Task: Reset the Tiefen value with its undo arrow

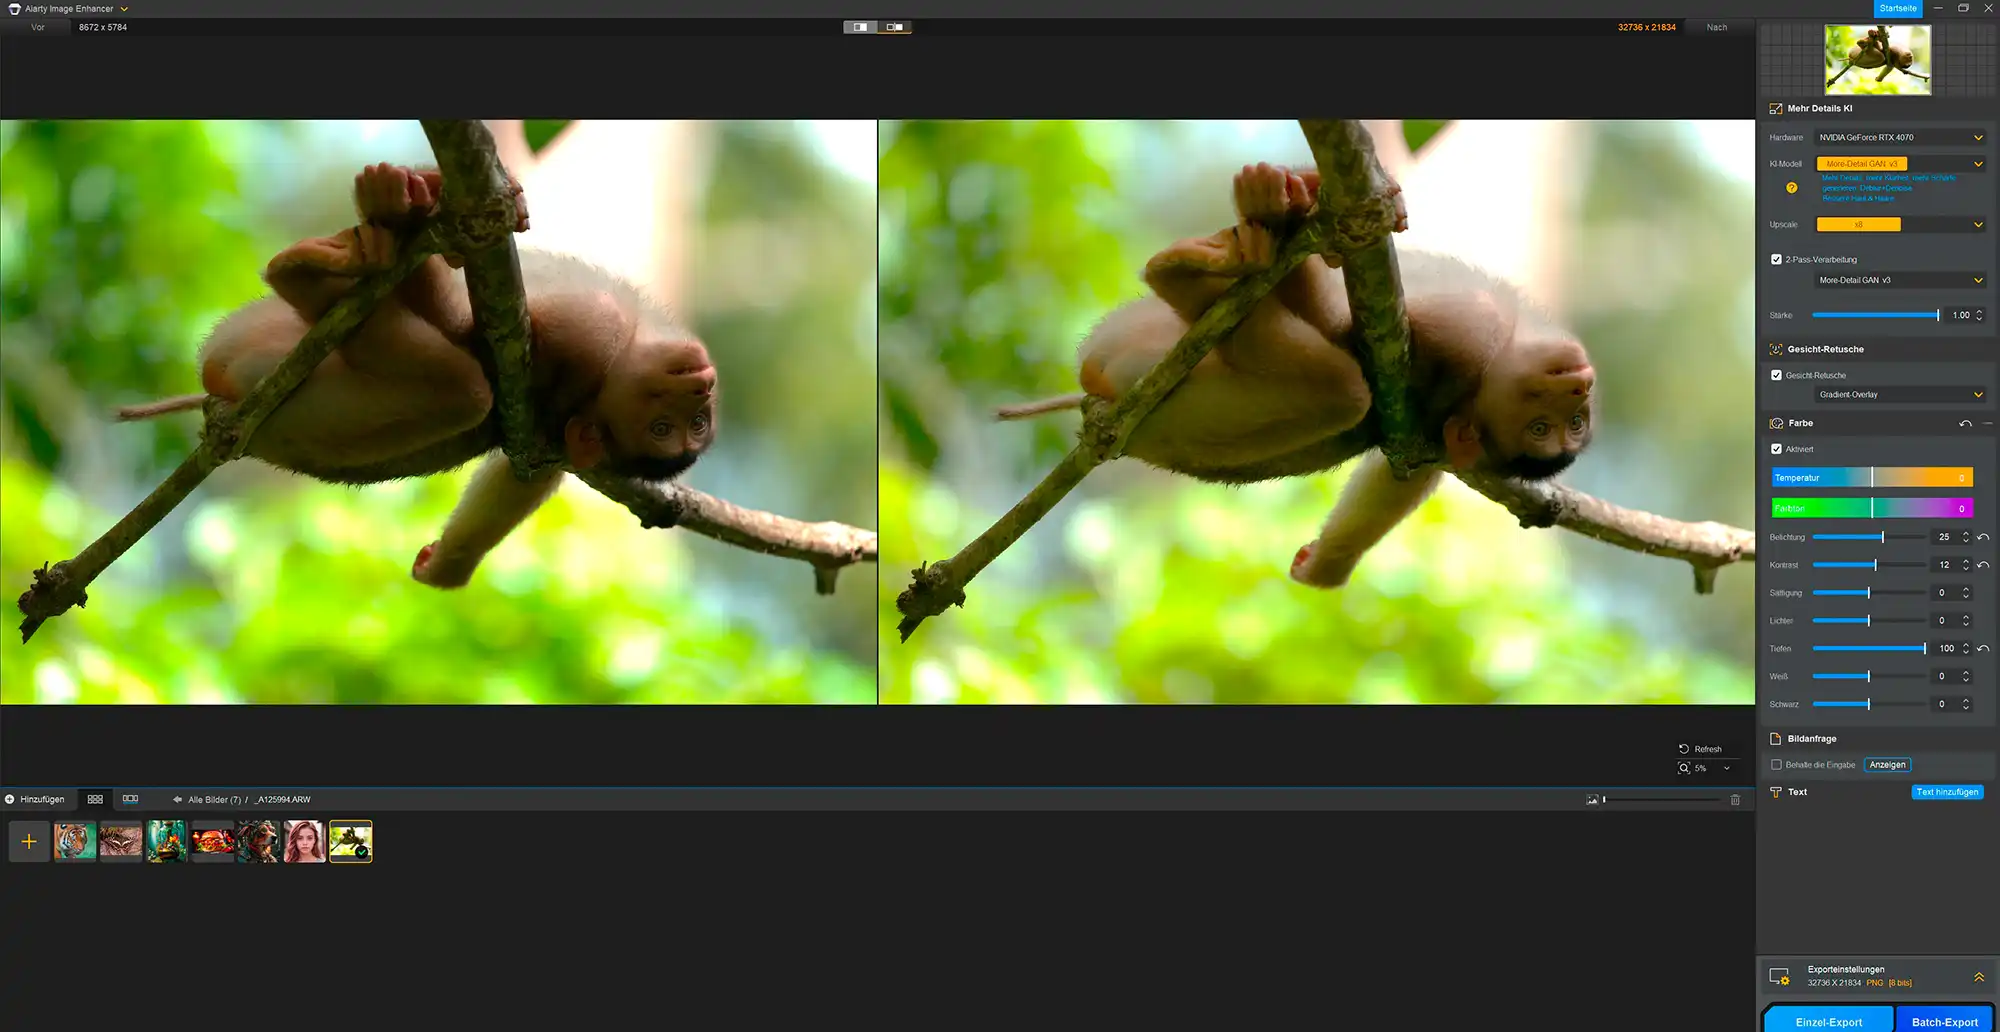Action: tap(1983, 649)
